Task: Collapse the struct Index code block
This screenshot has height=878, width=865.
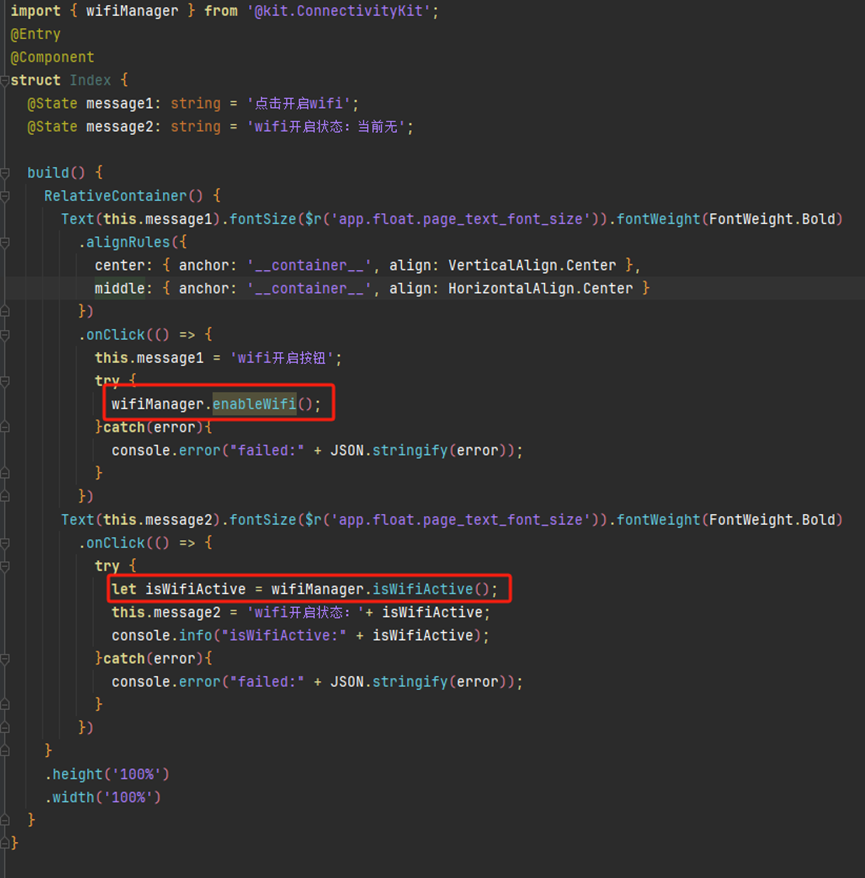Action: point(5,80)
